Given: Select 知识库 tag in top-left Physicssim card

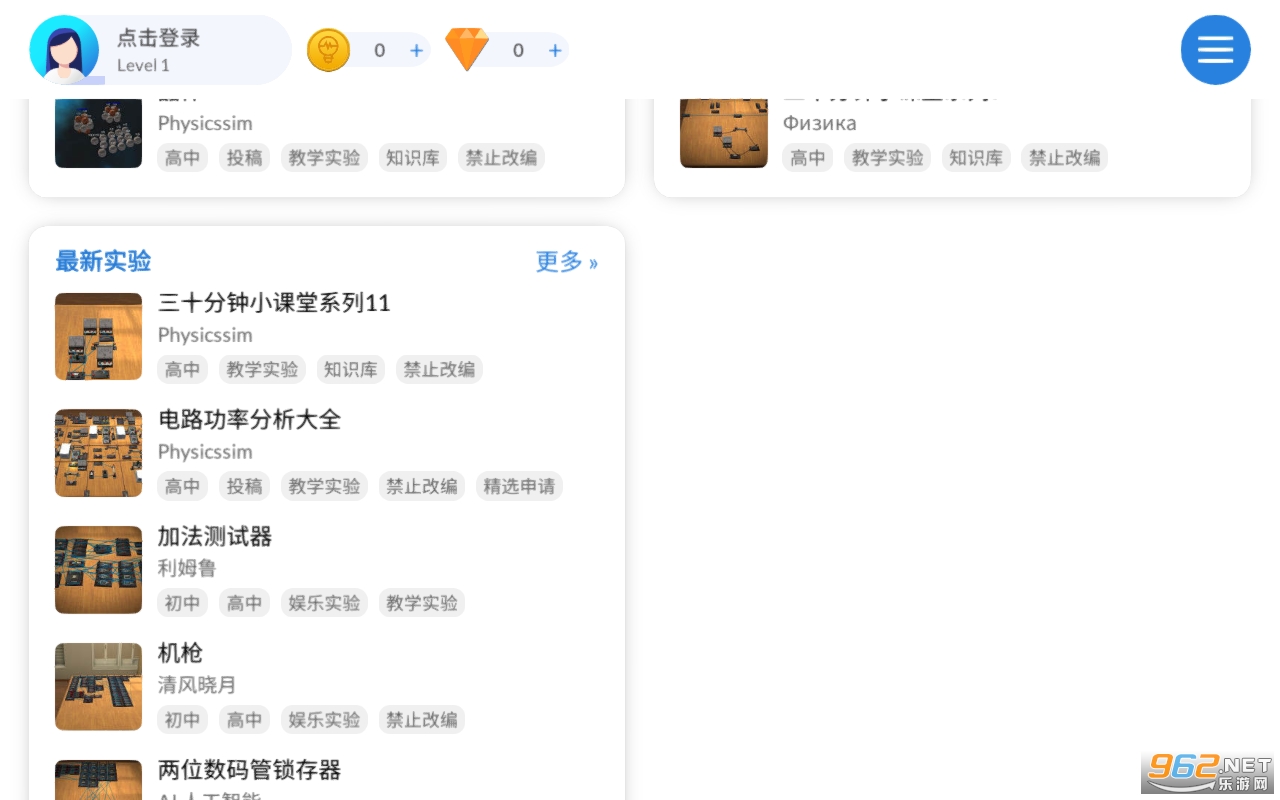Looking at the screenshot, I should [413, 158].
